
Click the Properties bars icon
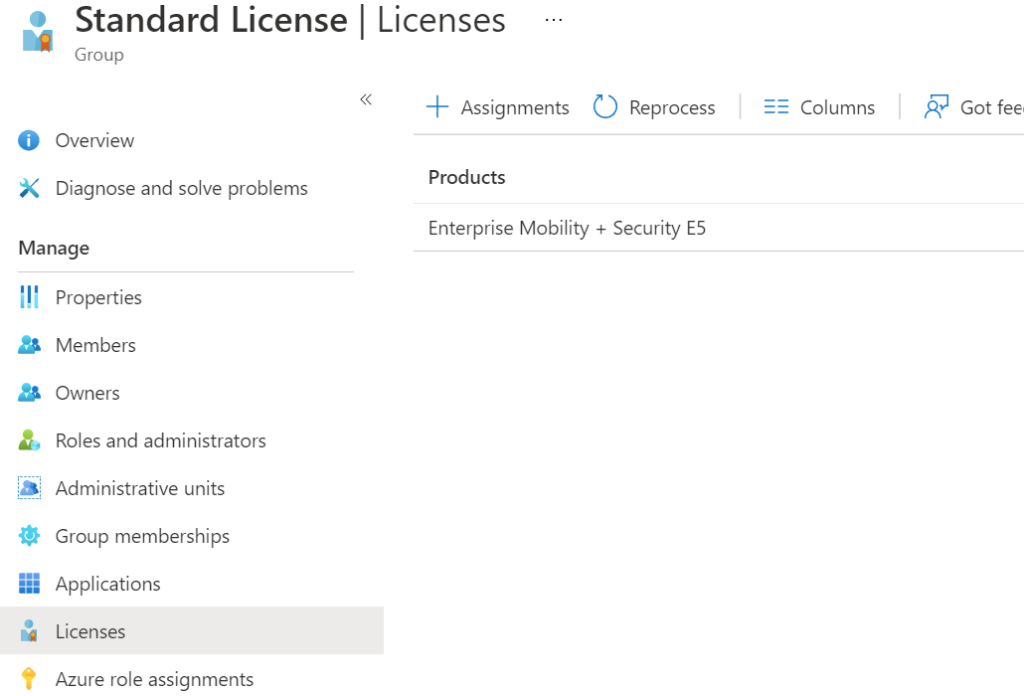29,297
